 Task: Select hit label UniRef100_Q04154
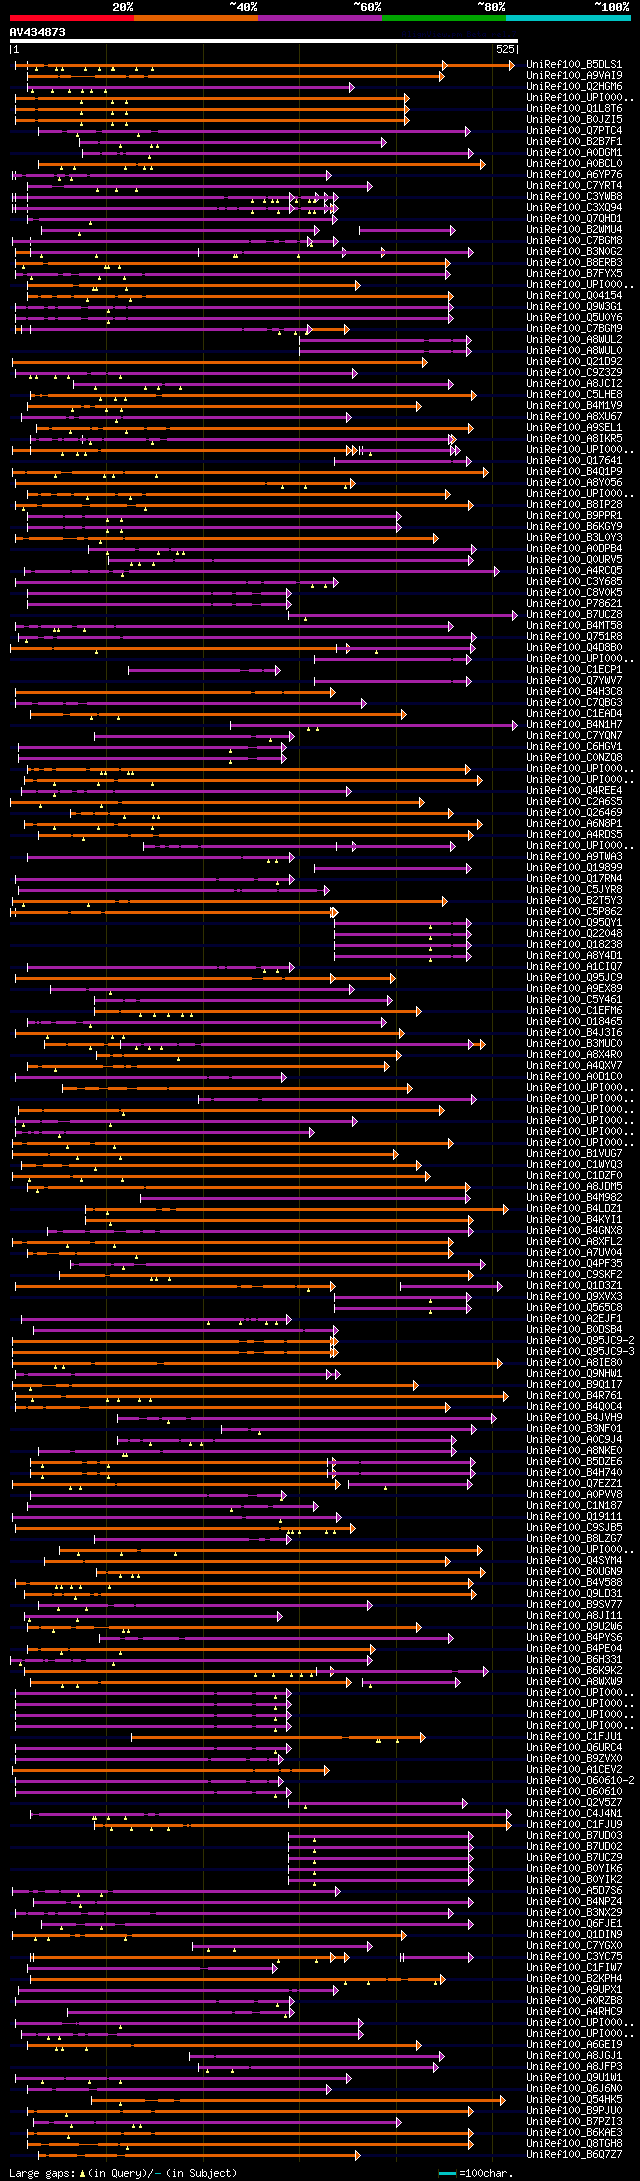click(574, 296)
